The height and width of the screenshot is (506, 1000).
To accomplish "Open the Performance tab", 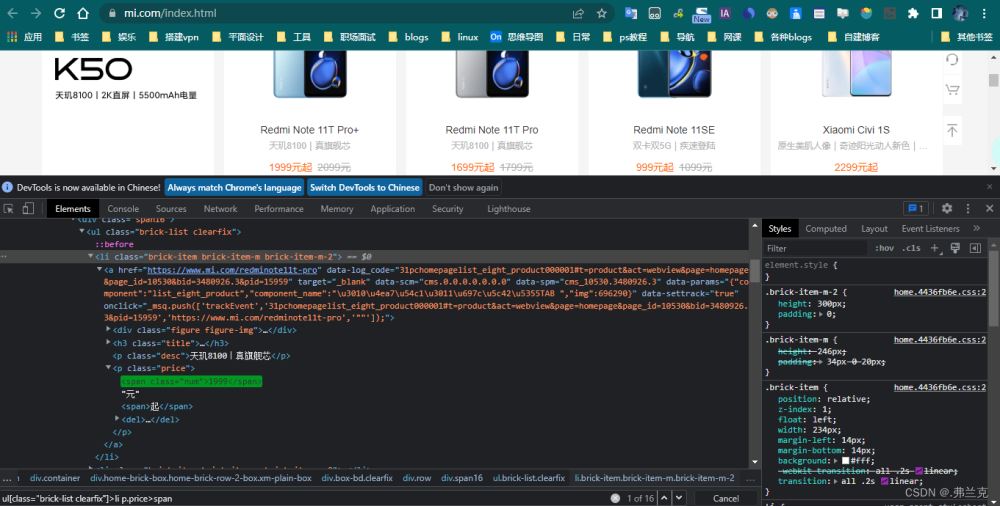I will (x=279, y=209).
